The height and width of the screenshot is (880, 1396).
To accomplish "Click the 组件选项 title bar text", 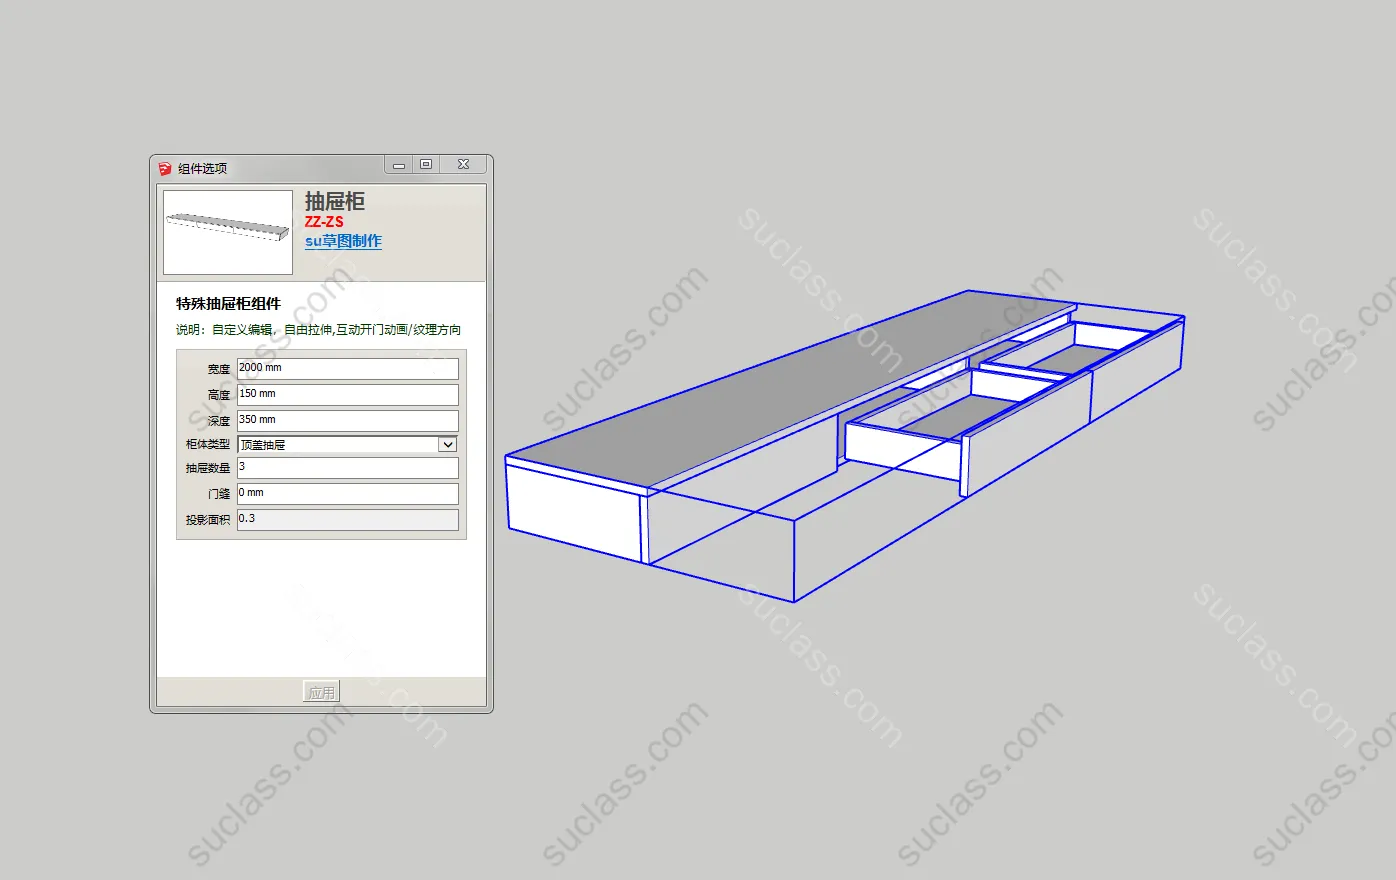I will click(202, 168).
